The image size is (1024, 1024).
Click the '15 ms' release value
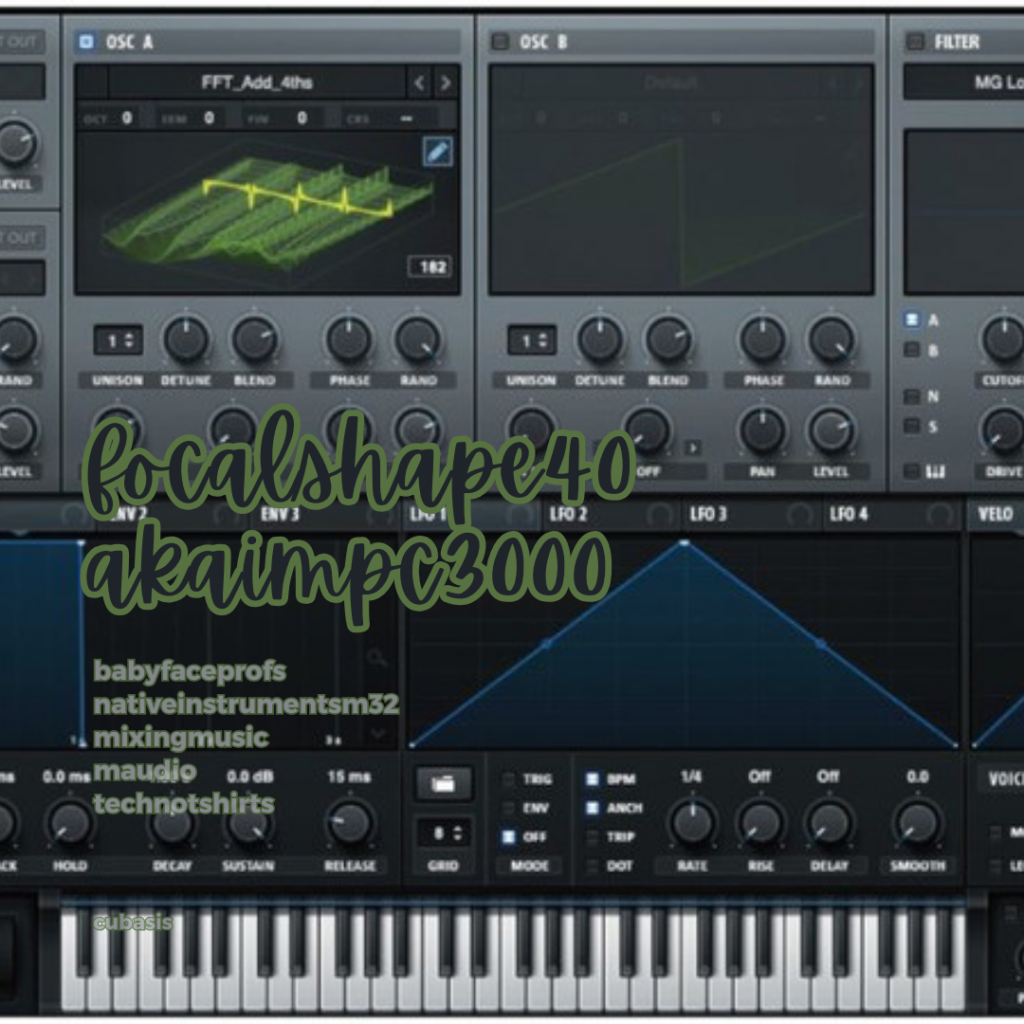[349, 776]
